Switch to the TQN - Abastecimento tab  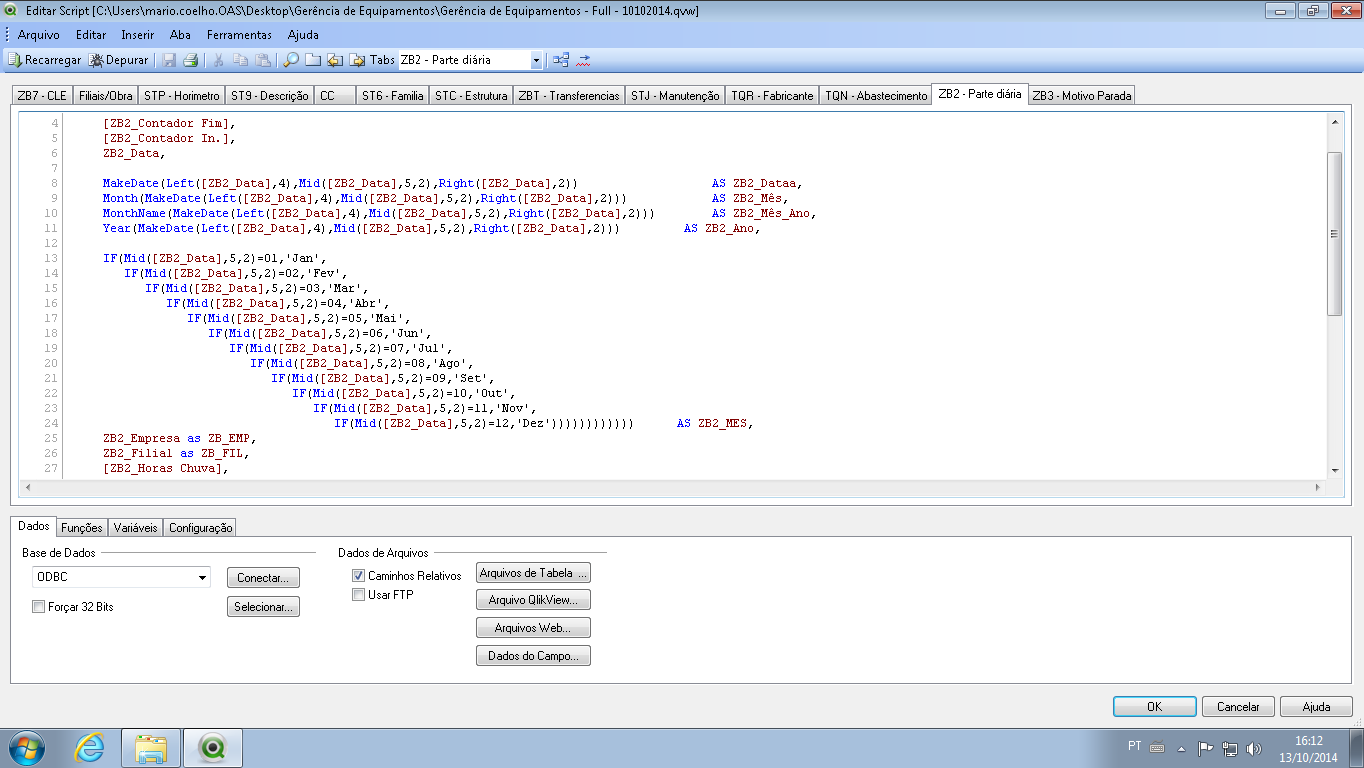pos(876,96)
